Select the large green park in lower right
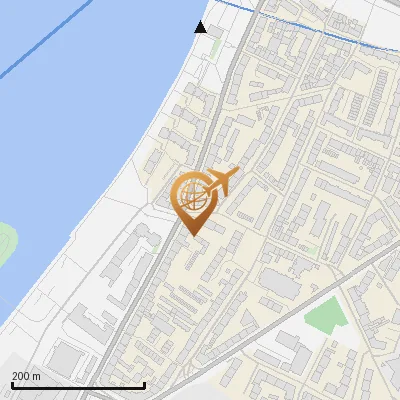The width and height of the screenshot is (400, 400). (x=326, y=315)
